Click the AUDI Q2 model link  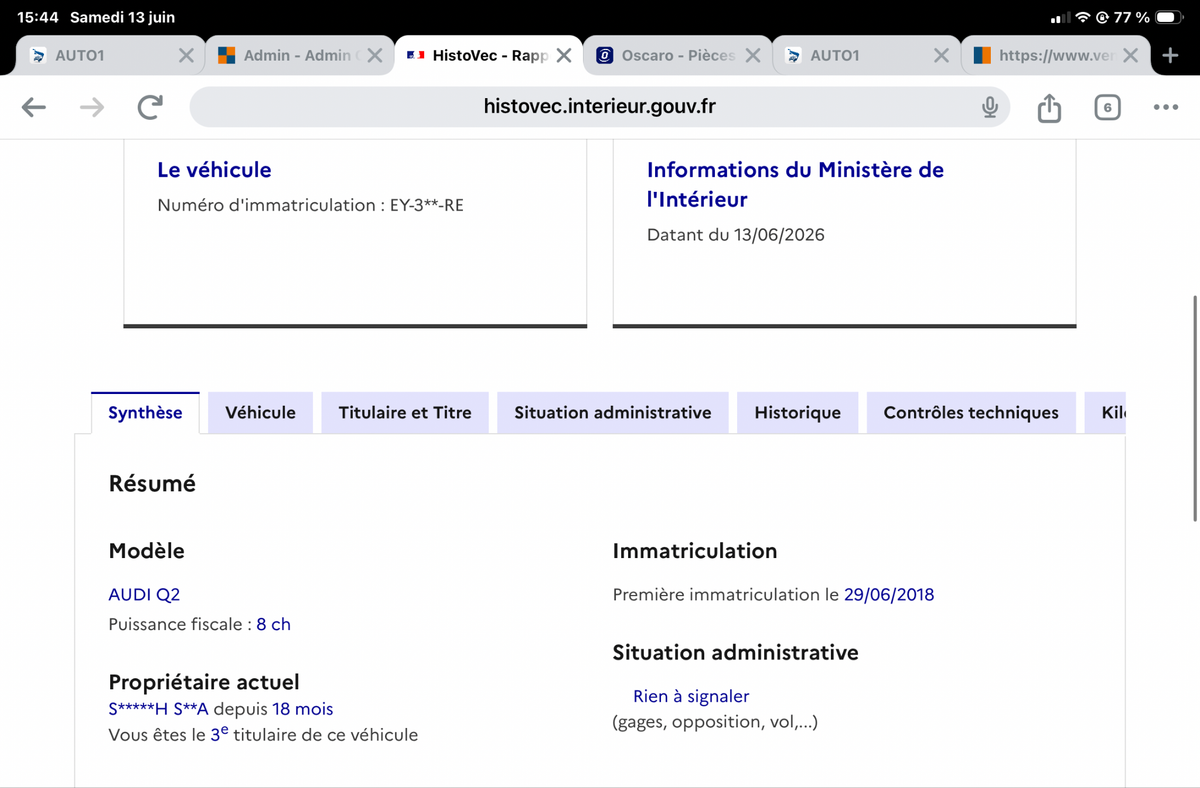click(x=144, y=594)
